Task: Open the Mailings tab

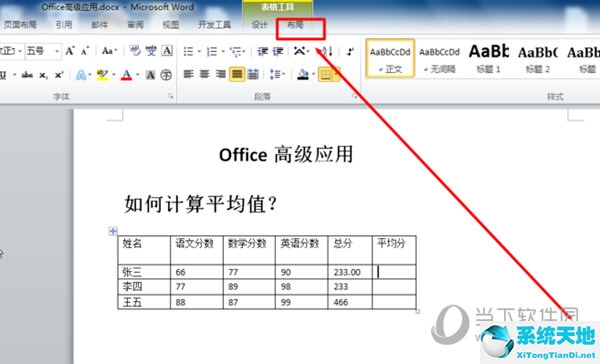Action: (99, 25)
